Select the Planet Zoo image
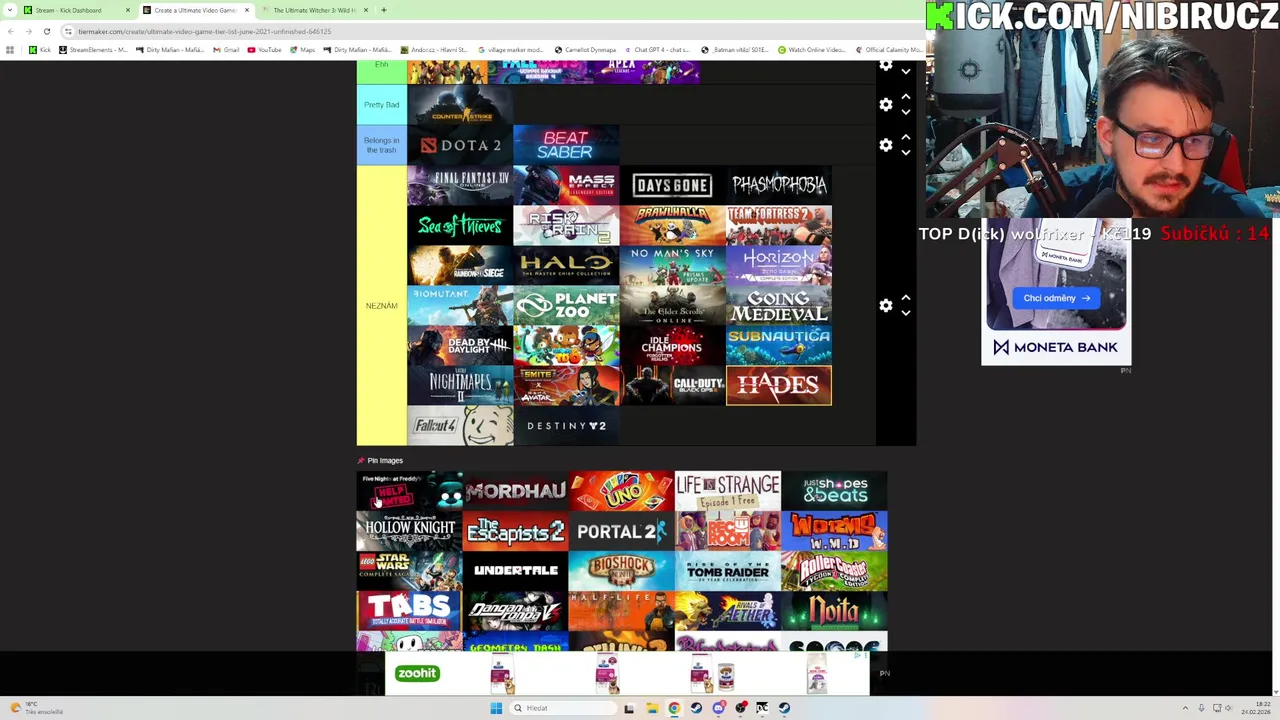Viewport: 1280px width, 720px height. (566, 306)
